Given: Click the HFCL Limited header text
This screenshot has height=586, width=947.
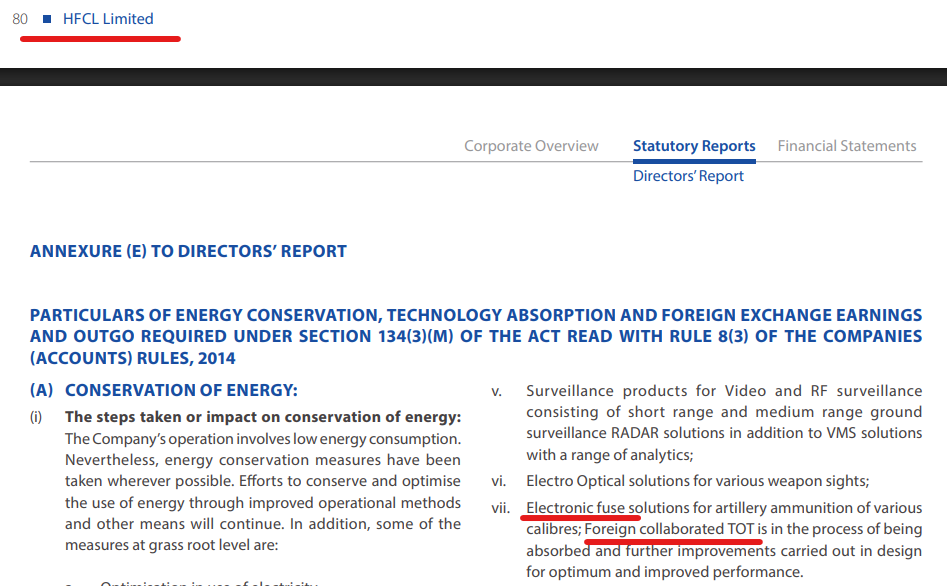Looking at the screenshot, I should (108, 19).
